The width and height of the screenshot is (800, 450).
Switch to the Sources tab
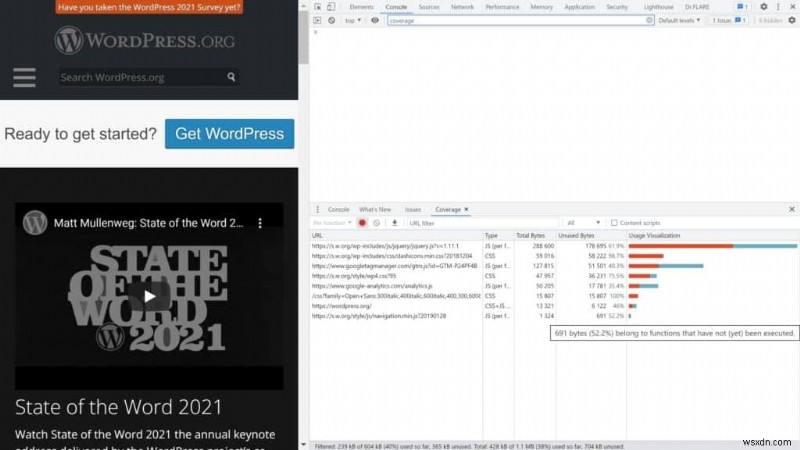point(429,7)
